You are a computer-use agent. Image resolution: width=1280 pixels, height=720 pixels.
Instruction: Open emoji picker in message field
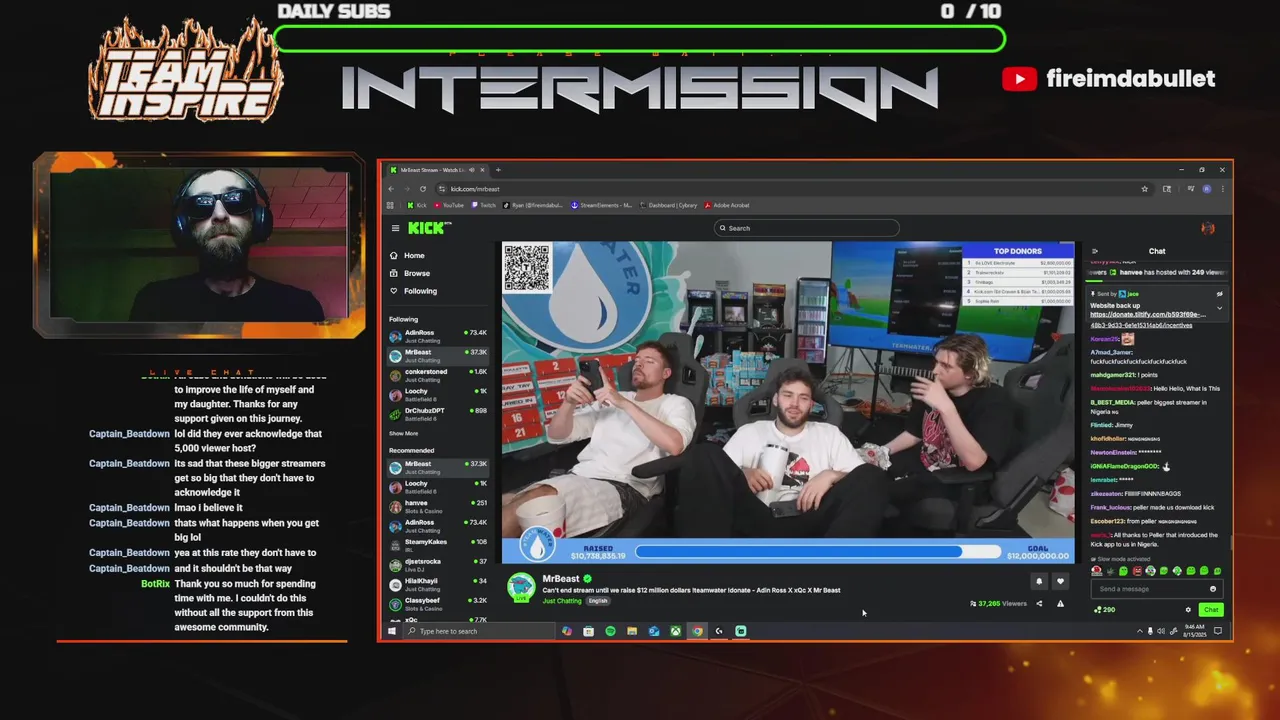coord(1213,589)
